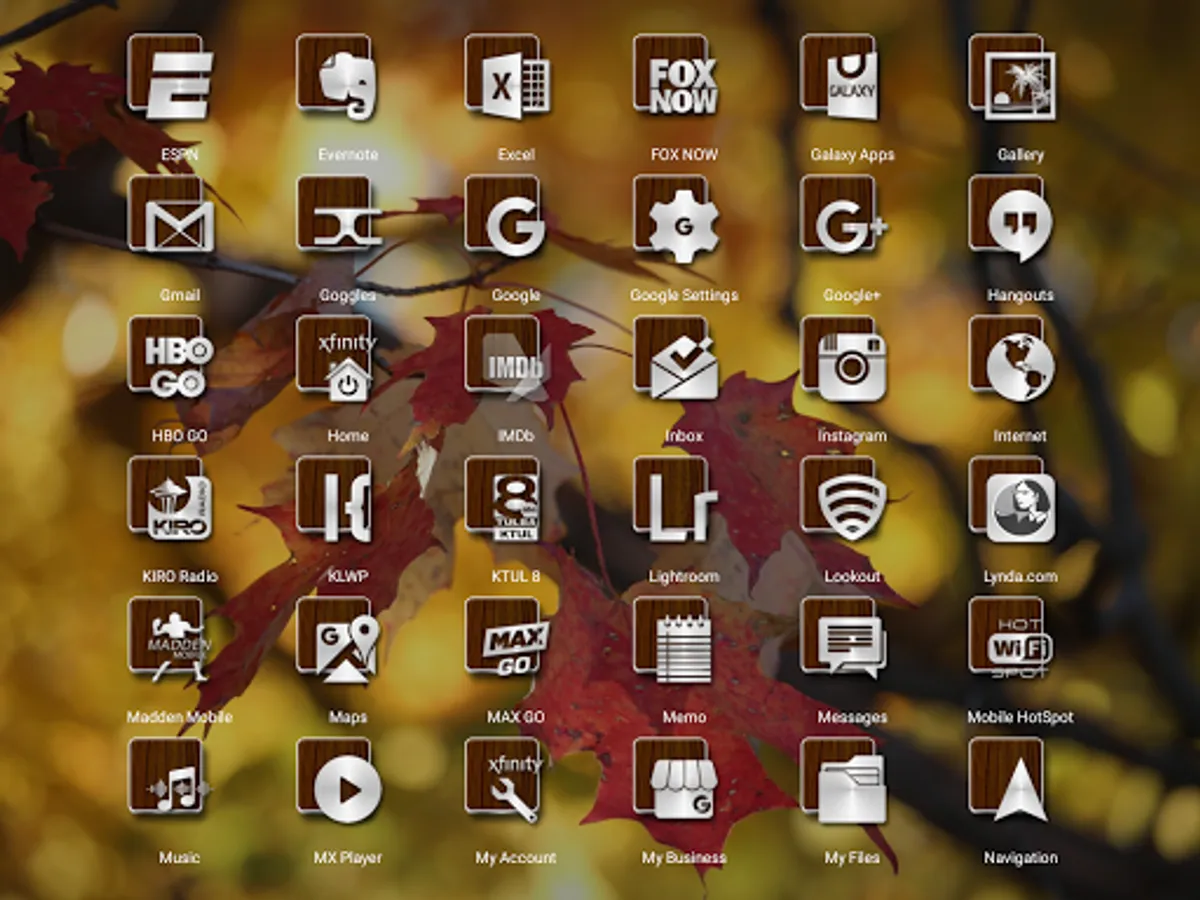
Task: Launch Evernote elephant icon
Action: [x=338, y=78]
